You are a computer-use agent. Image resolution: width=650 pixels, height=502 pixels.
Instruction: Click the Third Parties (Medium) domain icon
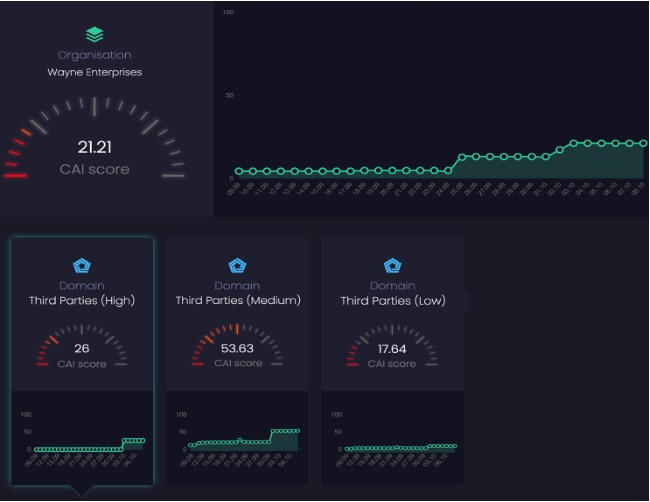pos(237,265)
